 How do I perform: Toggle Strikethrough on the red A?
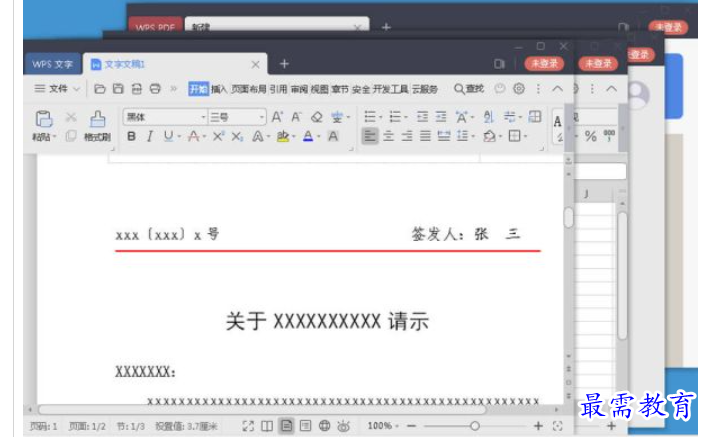[193, 136]
